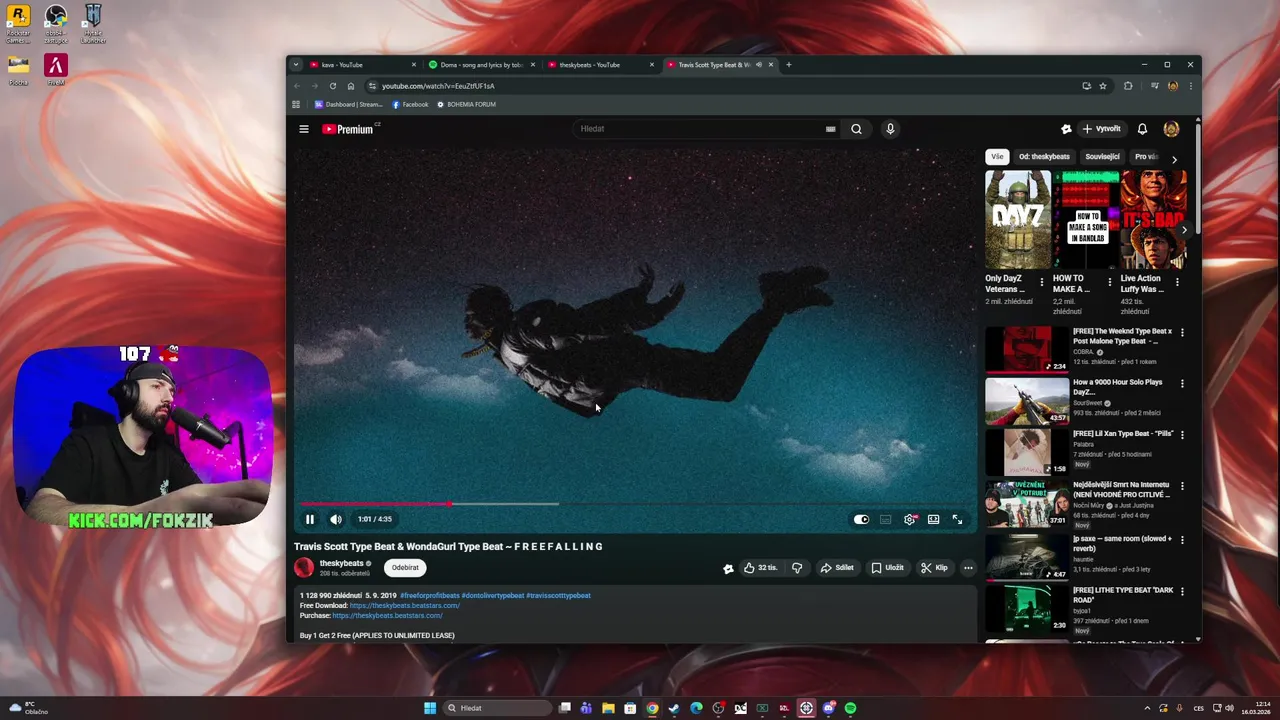Open more actions next to the Klip button
The height and width of the screenshot is (720, 1280).
click(968, 568)
